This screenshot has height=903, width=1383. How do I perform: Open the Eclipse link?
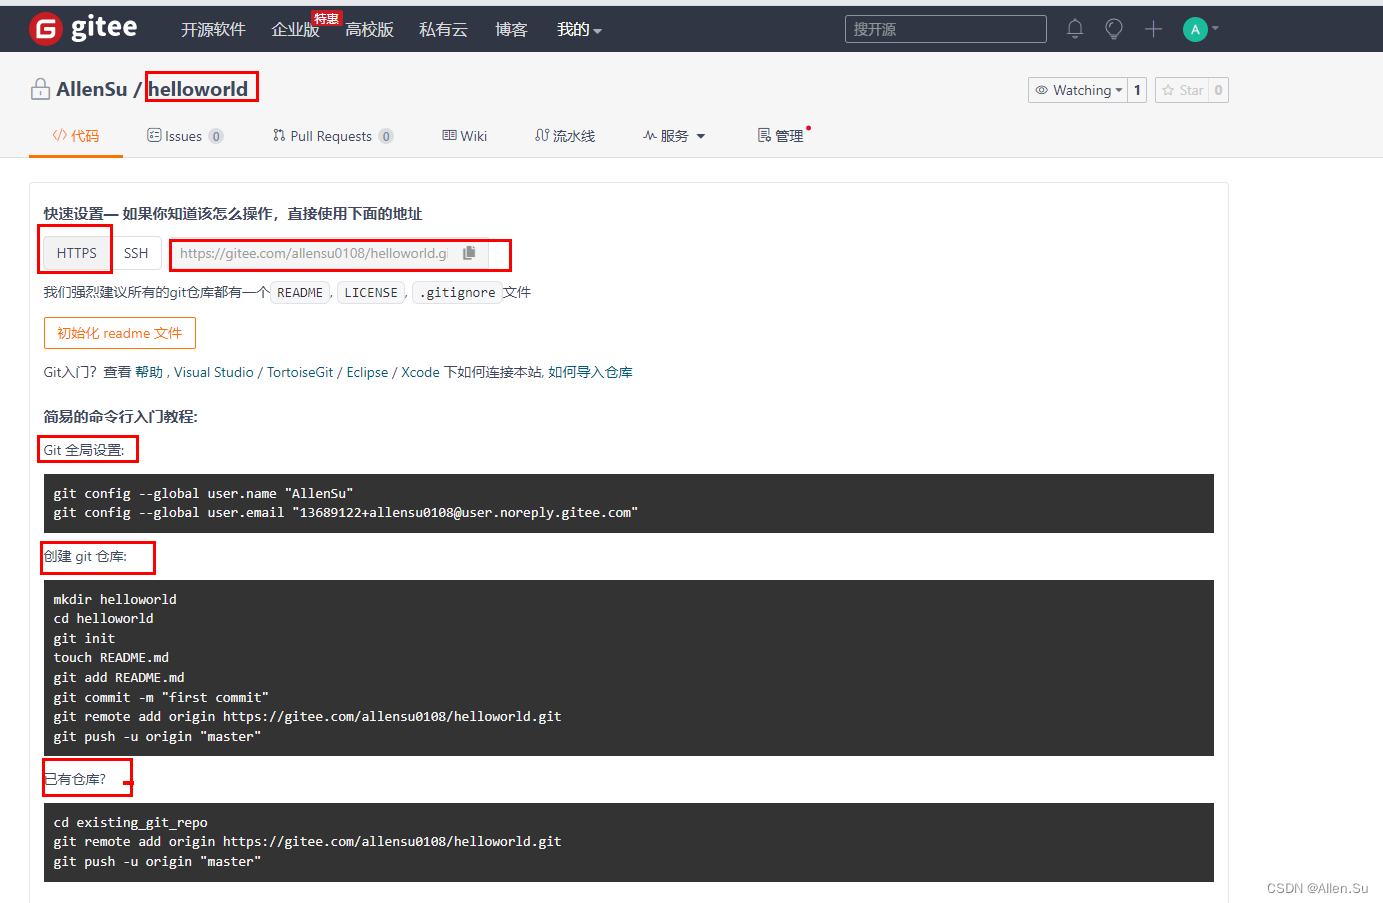coord(367,372)
